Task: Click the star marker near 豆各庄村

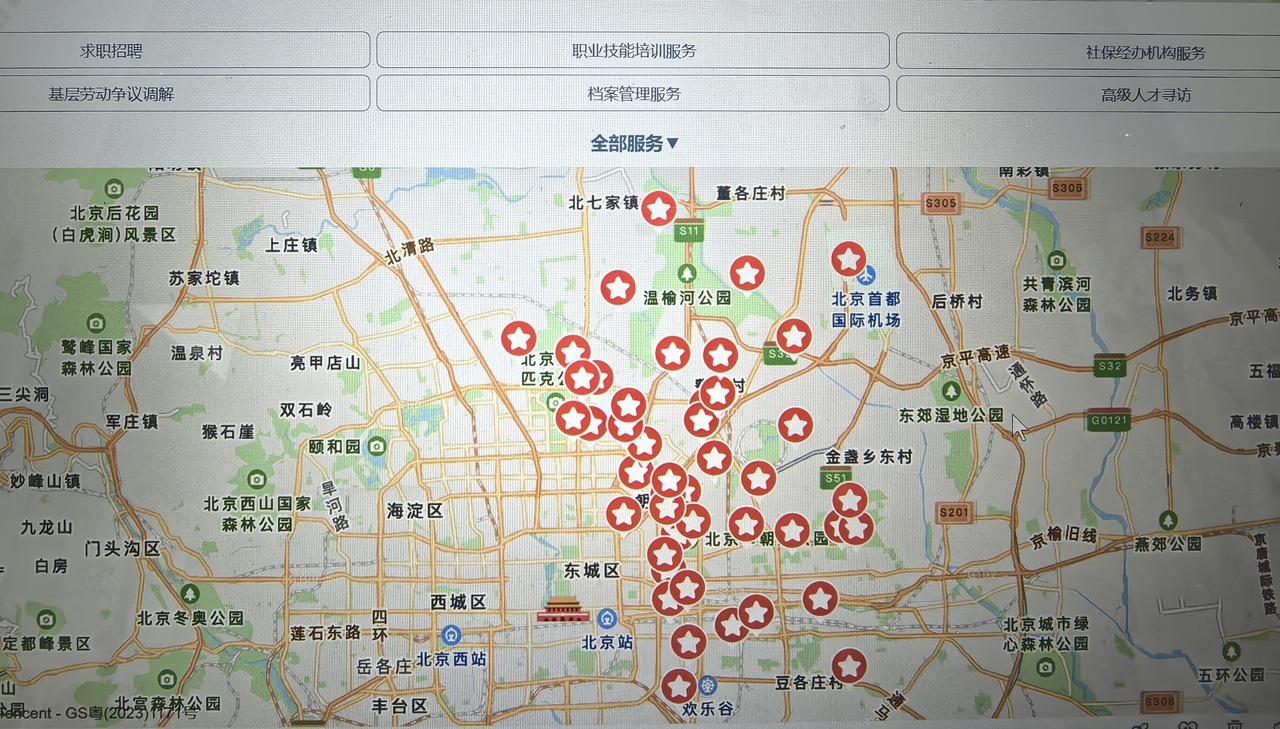Action: pyautogui.click(x=849, y=665)
